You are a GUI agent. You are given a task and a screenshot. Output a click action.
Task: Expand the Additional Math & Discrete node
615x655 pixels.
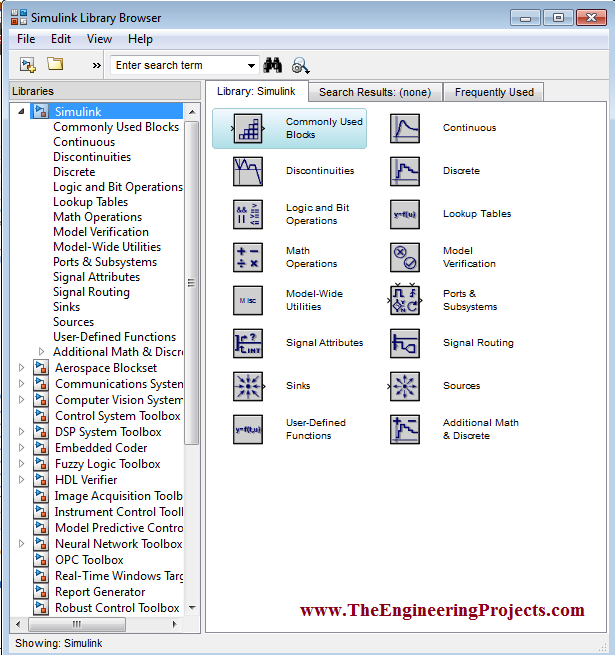pos(41,352)
